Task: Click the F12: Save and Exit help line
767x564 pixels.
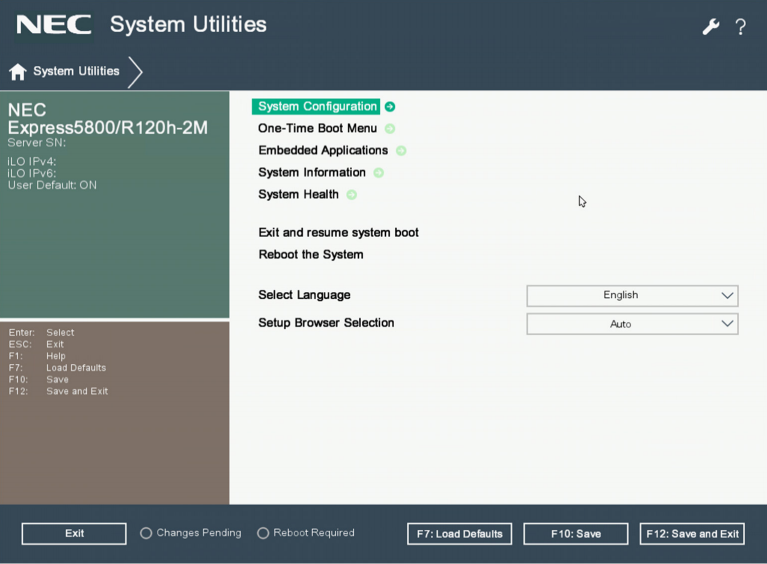Action: pos(58,391)
